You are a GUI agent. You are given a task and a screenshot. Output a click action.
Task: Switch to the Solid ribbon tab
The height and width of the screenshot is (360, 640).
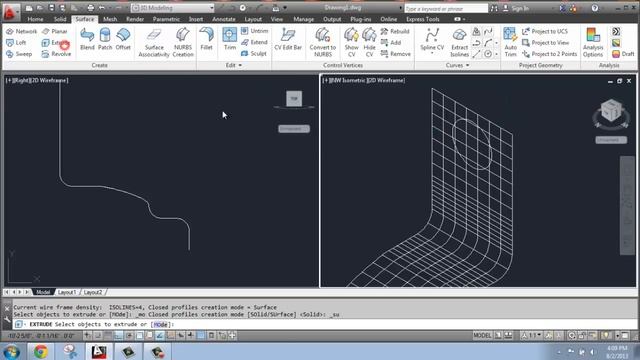[x=60, y=19]
